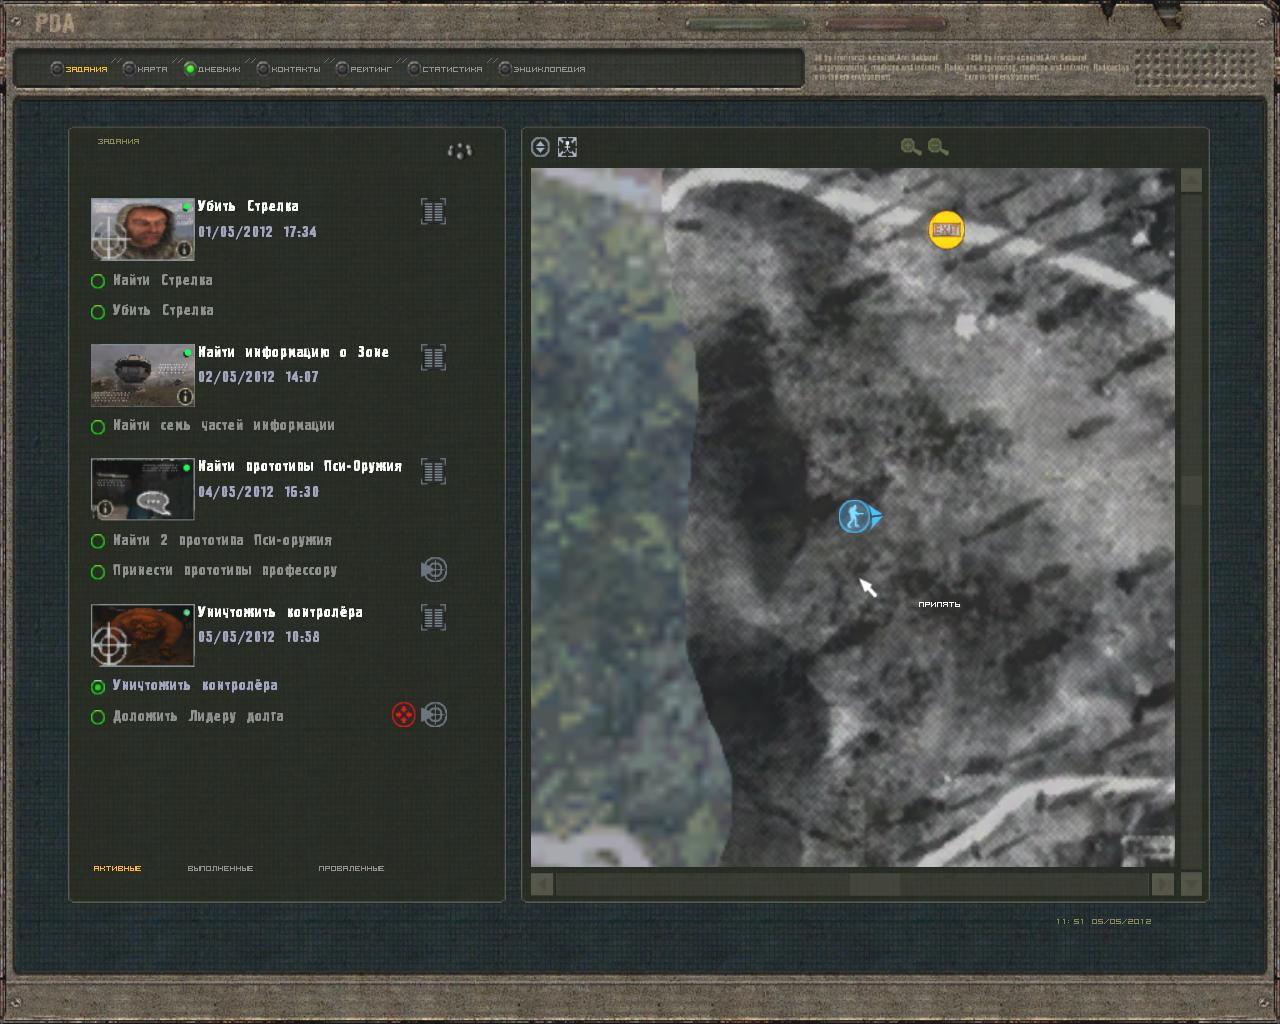Image resolution: width=1280 pixels, height=1024 pixels.
Task: Select Найти семь частей информации objective circle
Action: click(x=98, y=427)
